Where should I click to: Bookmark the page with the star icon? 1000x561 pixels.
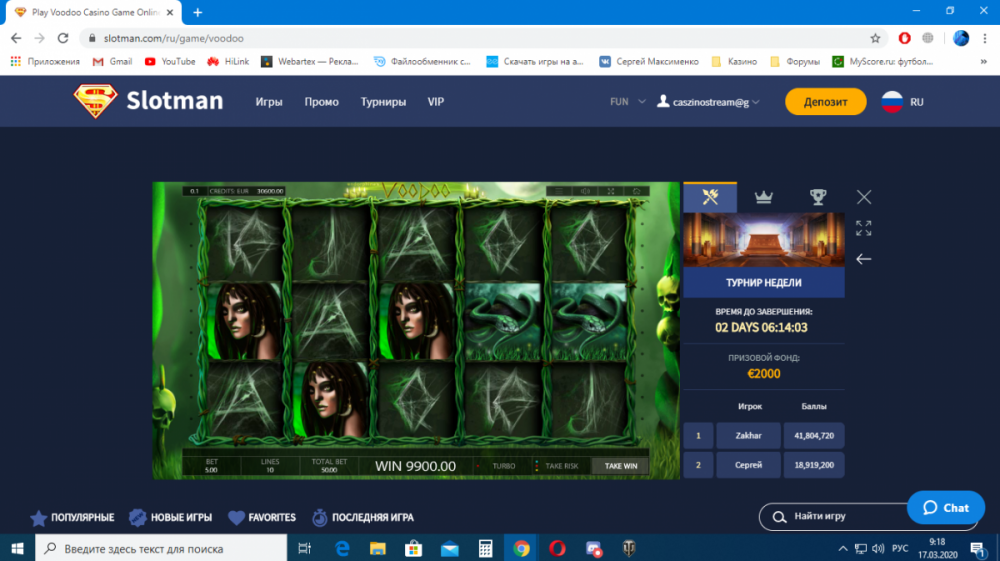coord(875,38)
